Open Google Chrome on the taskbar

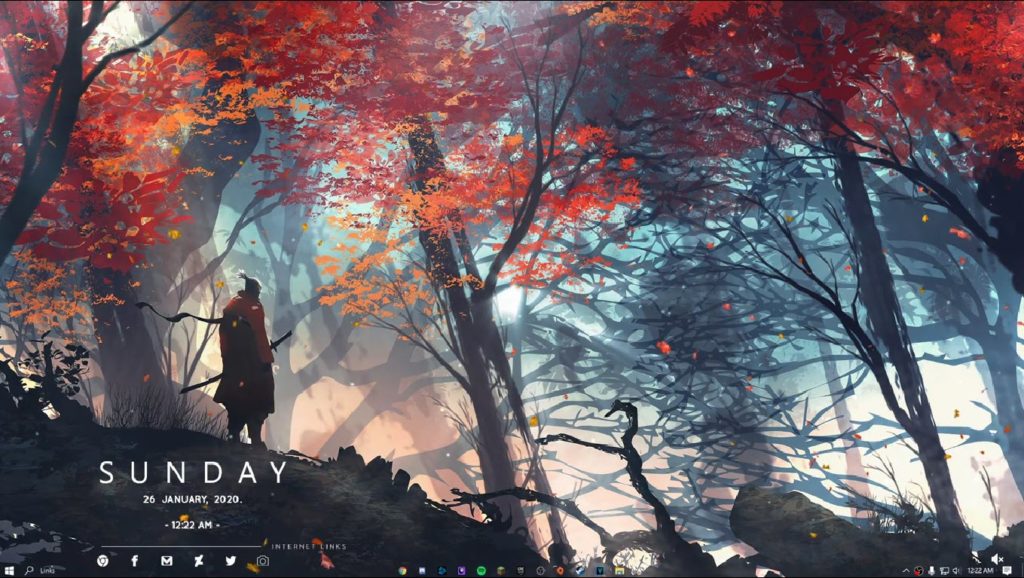(403, 570)
